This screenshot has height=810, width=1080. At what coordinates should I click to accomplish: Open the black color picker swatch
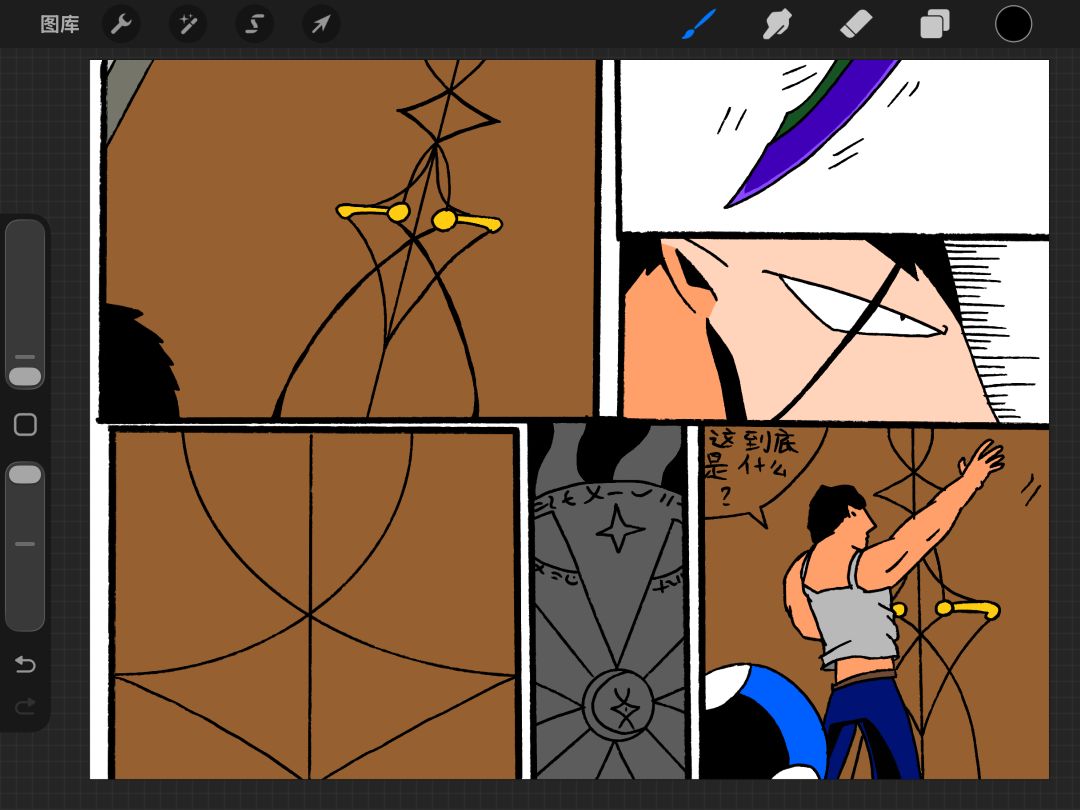pyautogui.click(x=1013, y=24)
